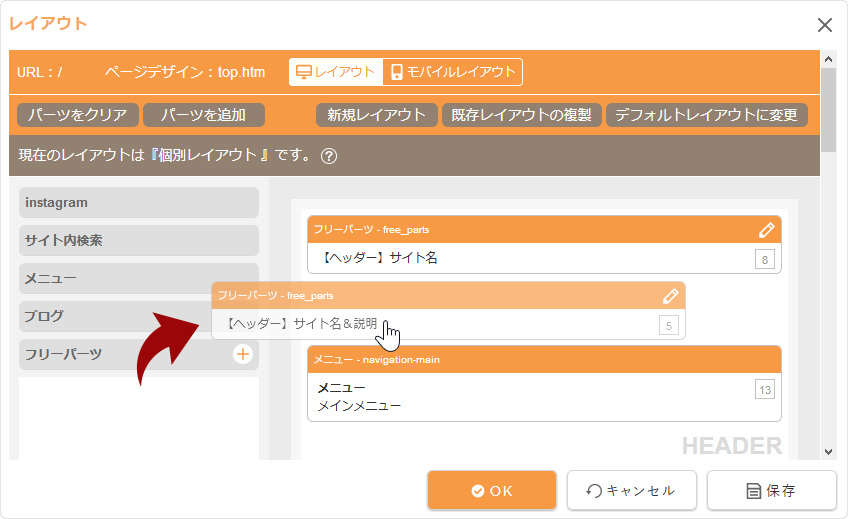Click number 5 badge on dragged part

tap(669, 325)
